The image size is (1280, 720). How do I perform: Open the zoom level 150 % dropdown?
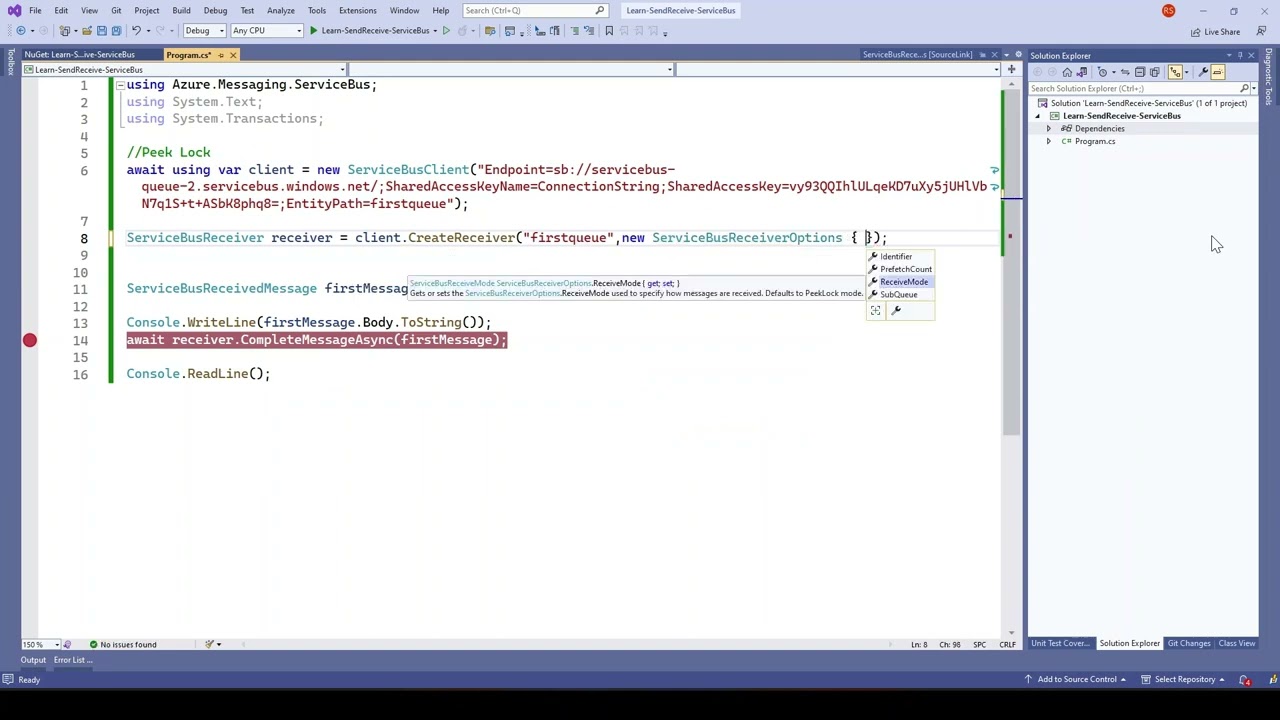pyautogui.click(x=39, y=645)
